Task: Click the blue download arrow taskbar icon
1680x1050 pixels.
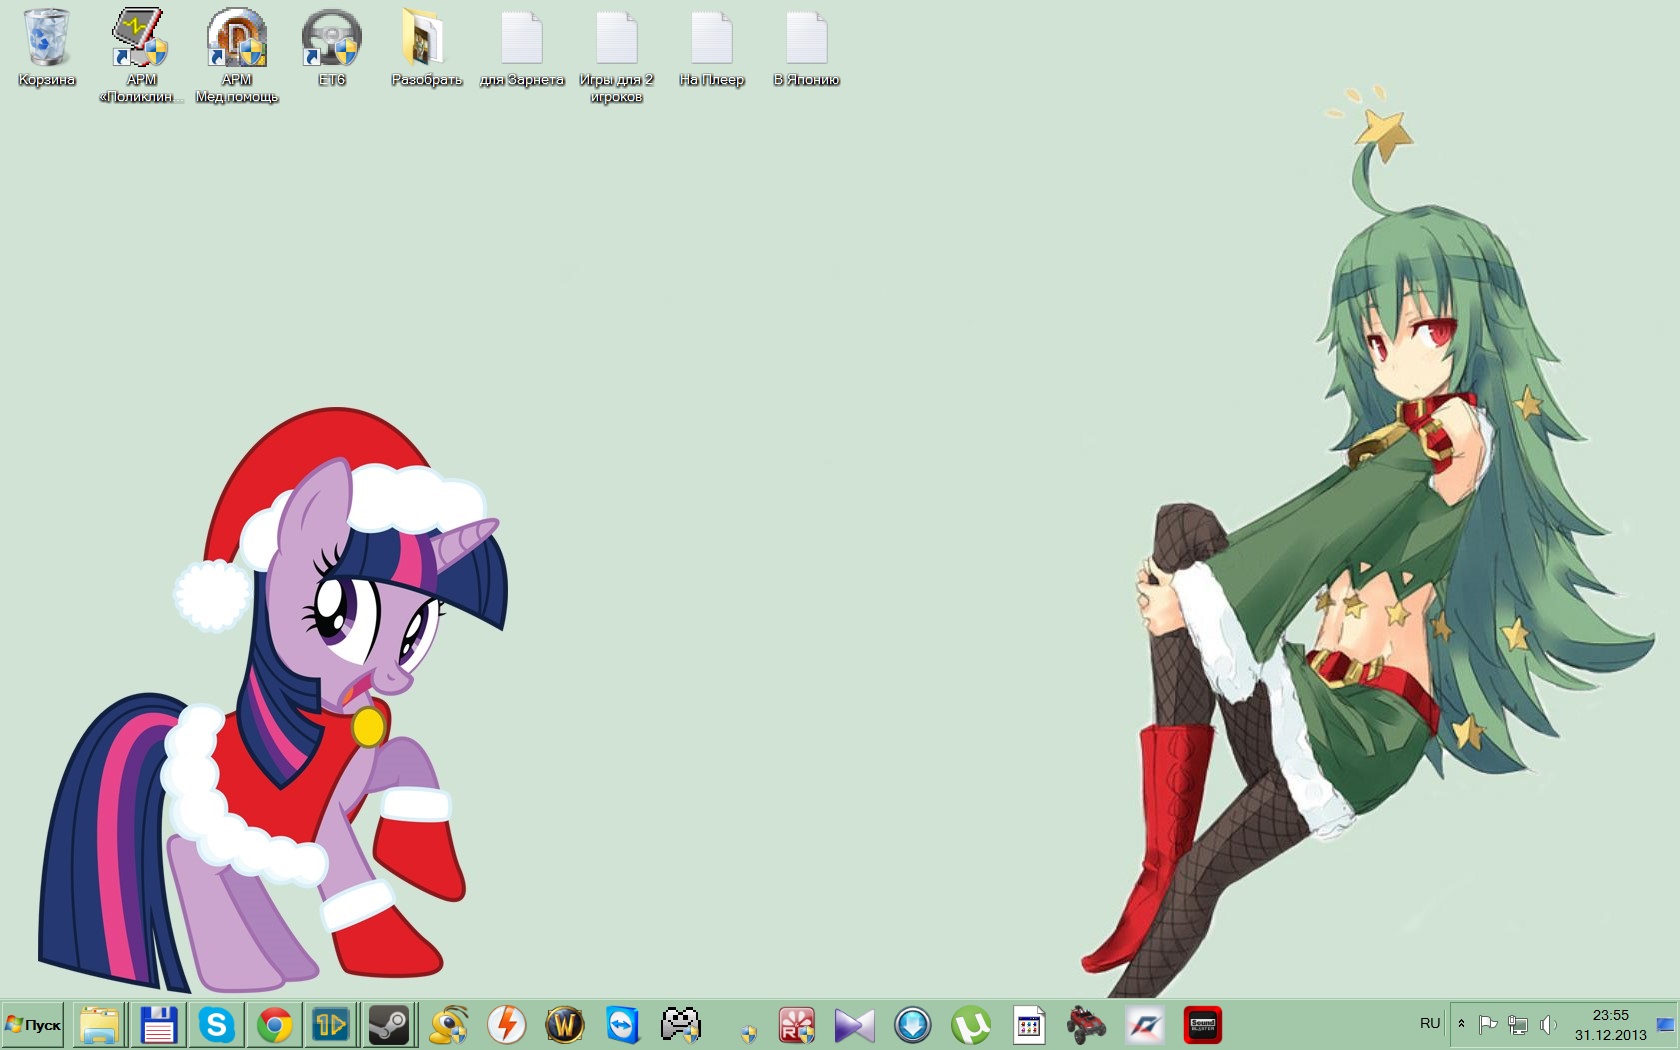Action: point(913,1025)
